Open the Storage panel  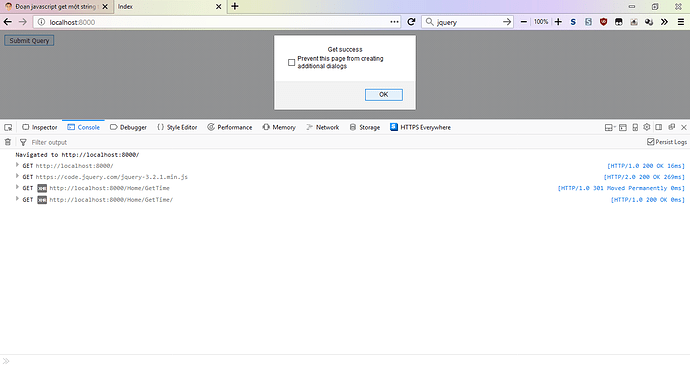[364, 127]
